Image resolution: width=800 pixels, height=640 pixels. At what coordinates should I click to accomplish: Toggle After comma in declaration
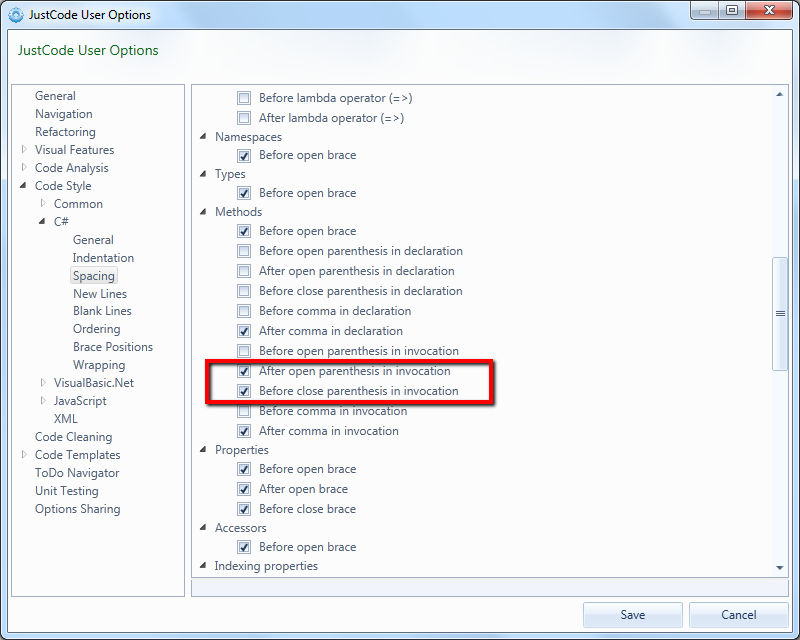244,331
